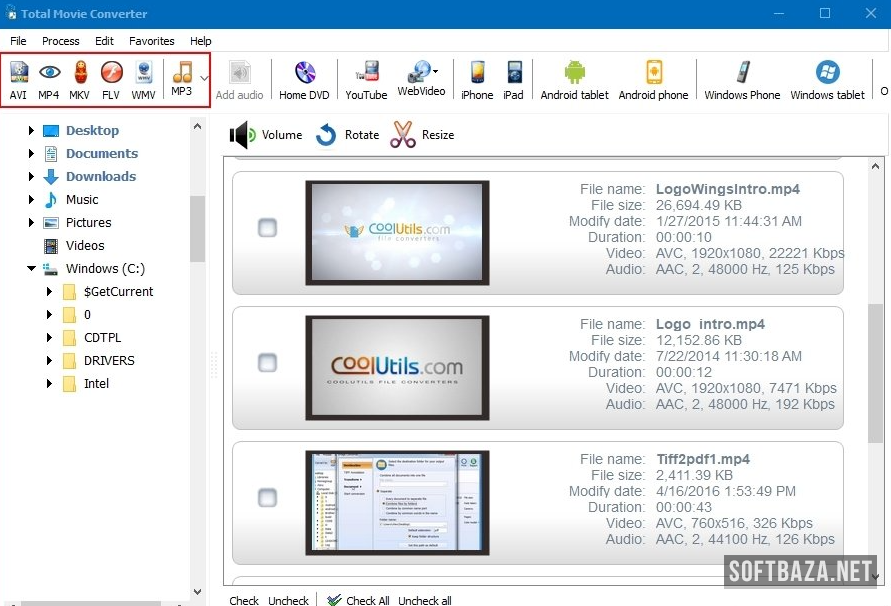891x606 pixels.
Task: Click the Uncheck all button
Action: click(425, 600)
